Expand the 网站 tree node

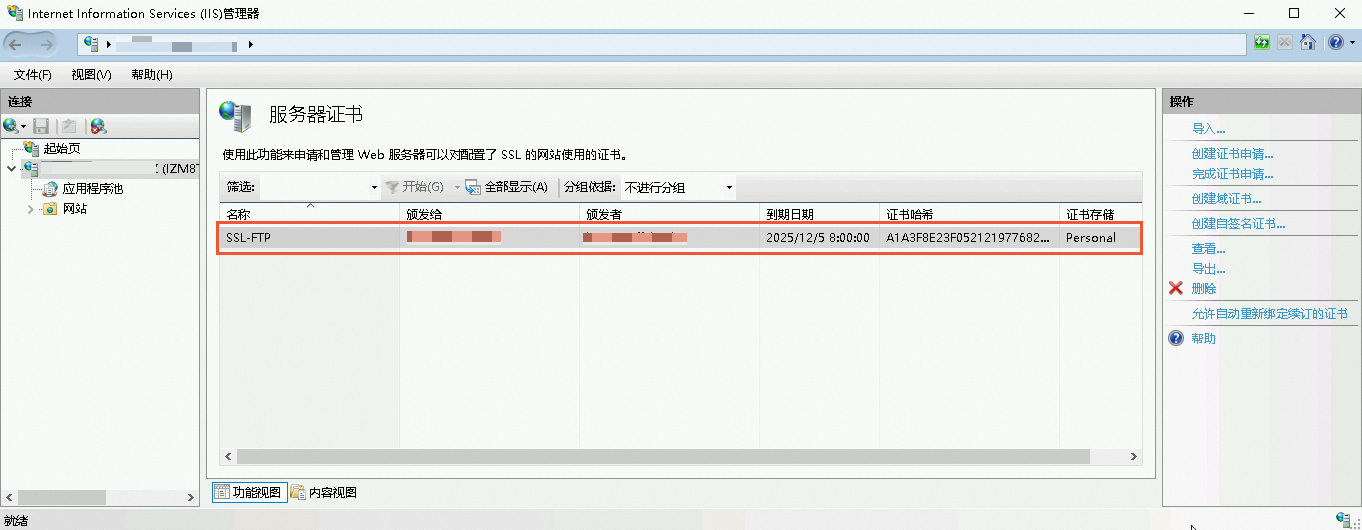pyautogui.click(x=31, y=209)
